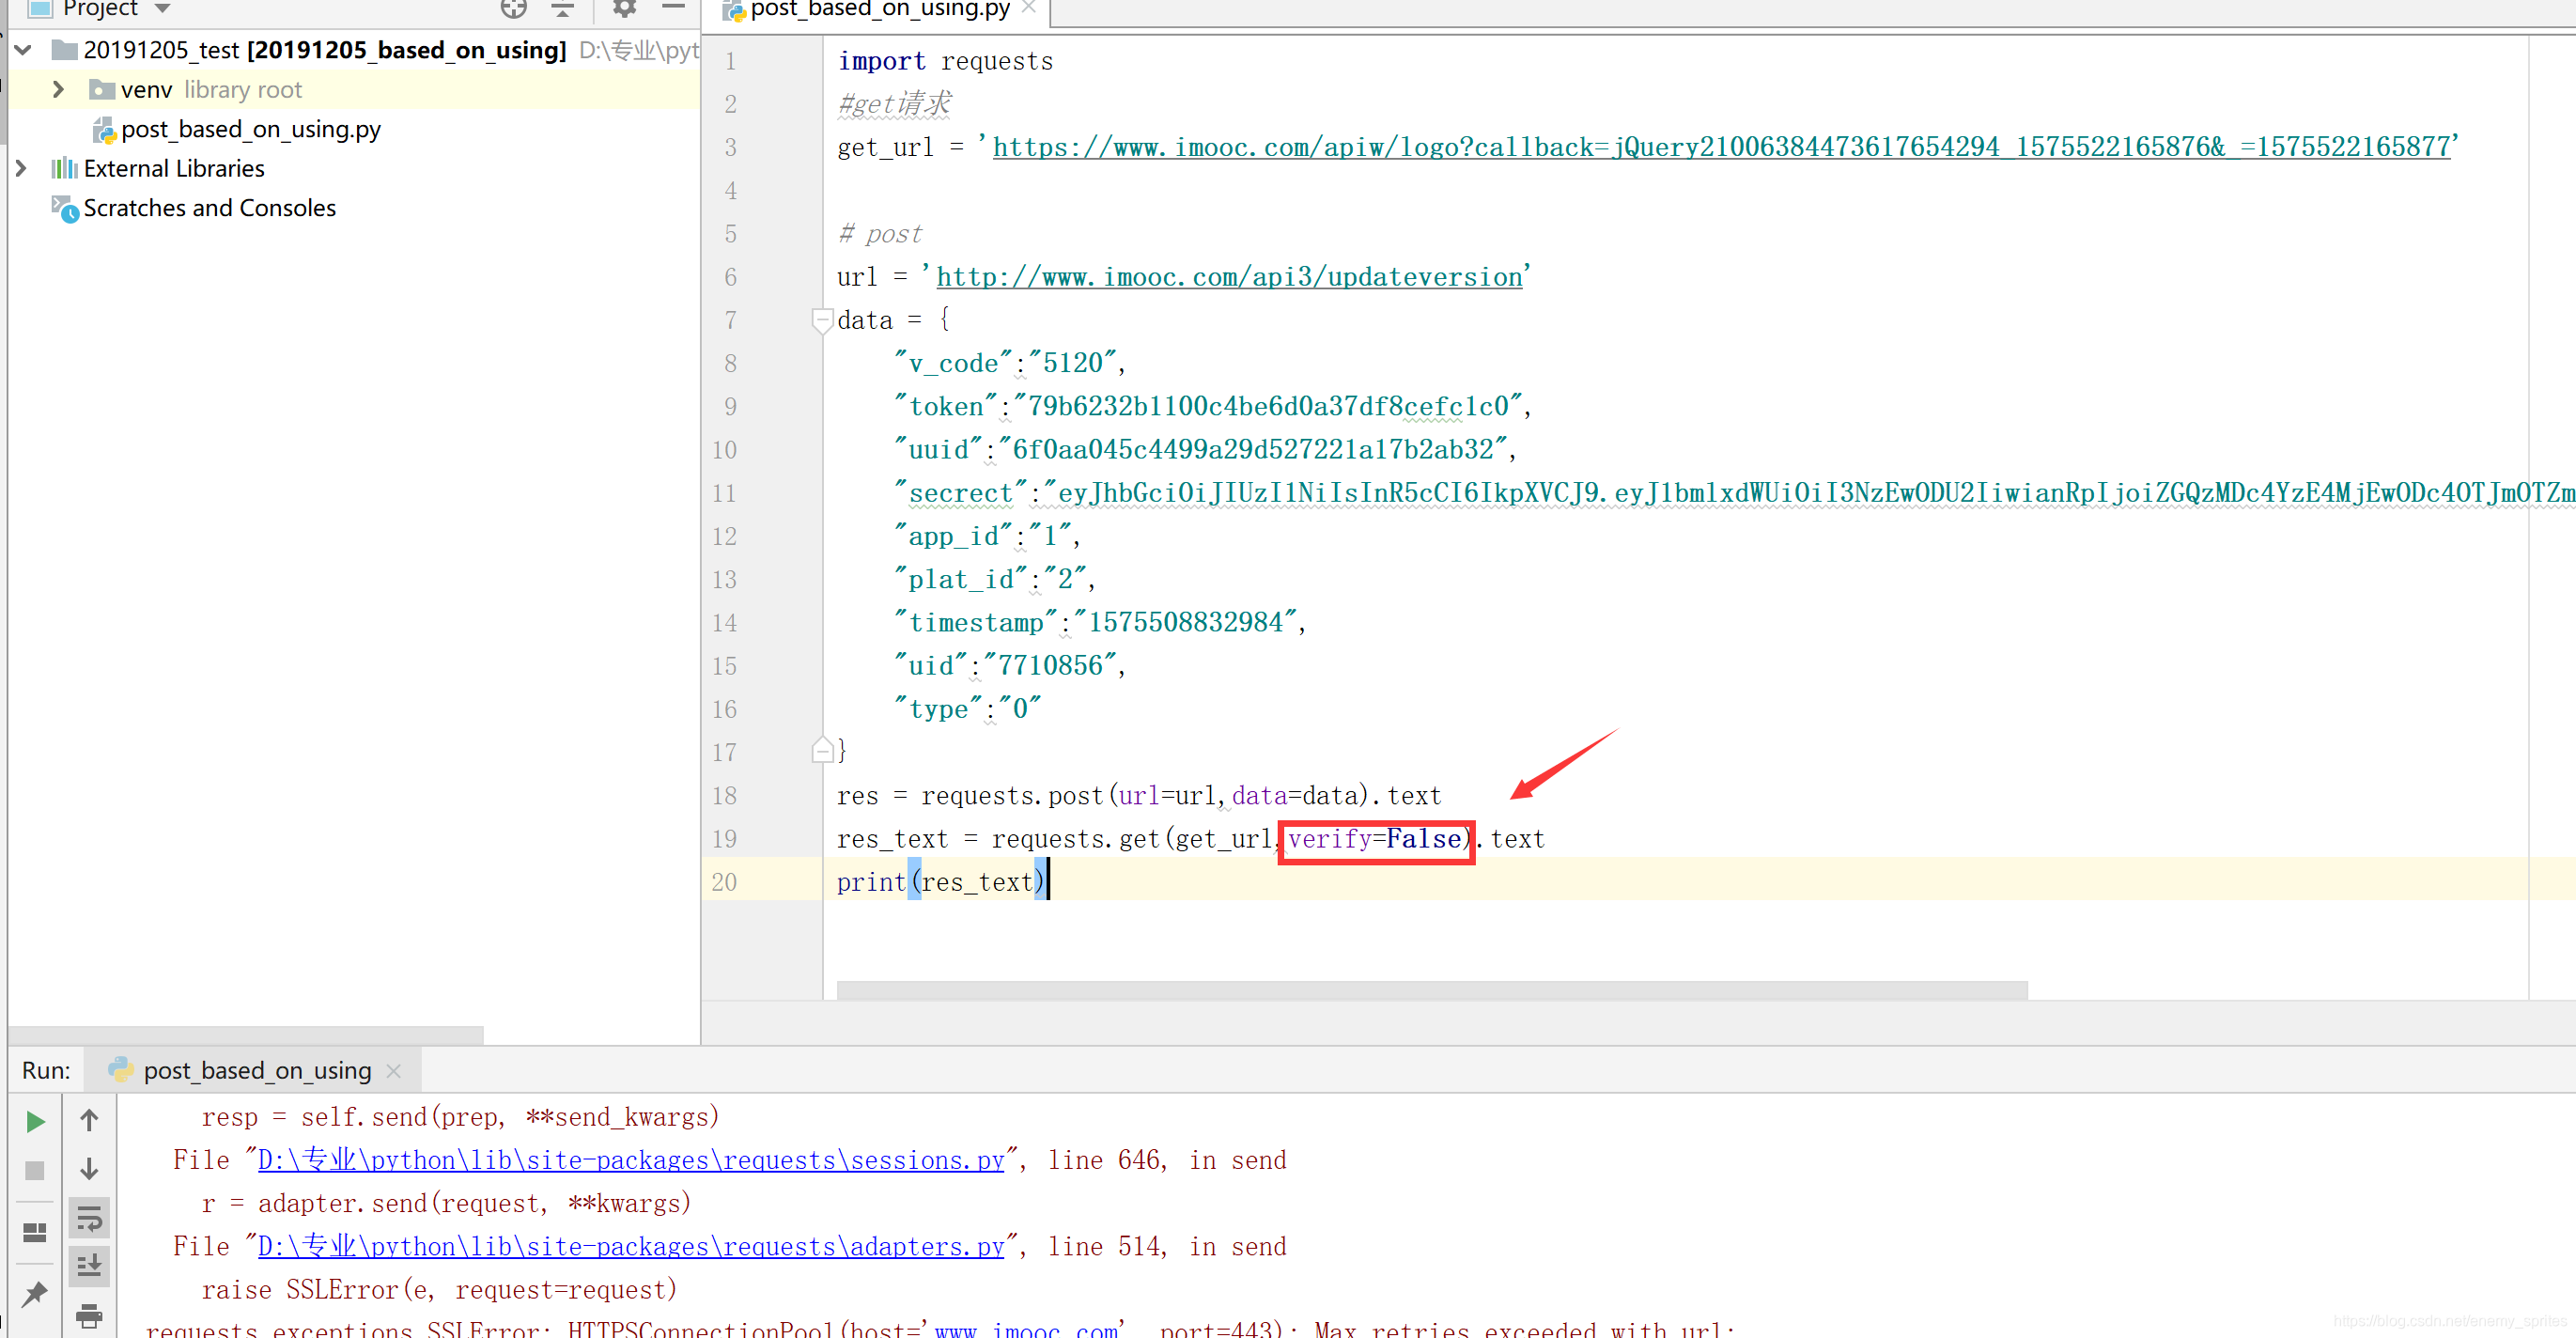Click the Stop process square icon
The image size is (2576, 1338).
tap(35, 1171)
